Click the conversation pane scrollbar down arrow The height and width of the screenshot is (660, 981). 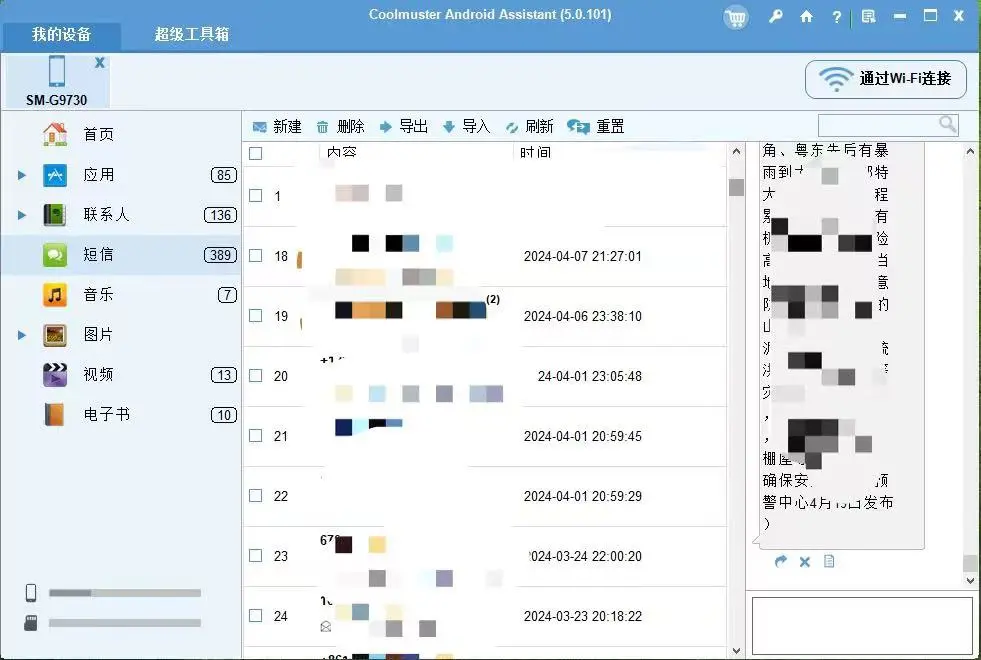(970, 580)
